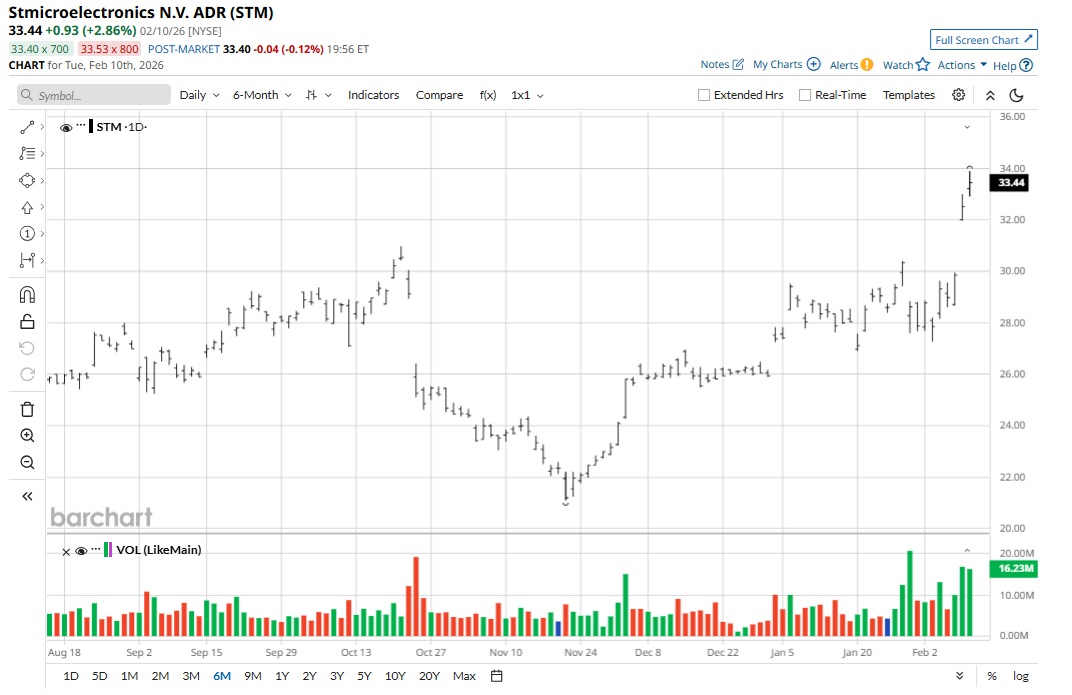Focus the Symbol search field

point(94,95)
